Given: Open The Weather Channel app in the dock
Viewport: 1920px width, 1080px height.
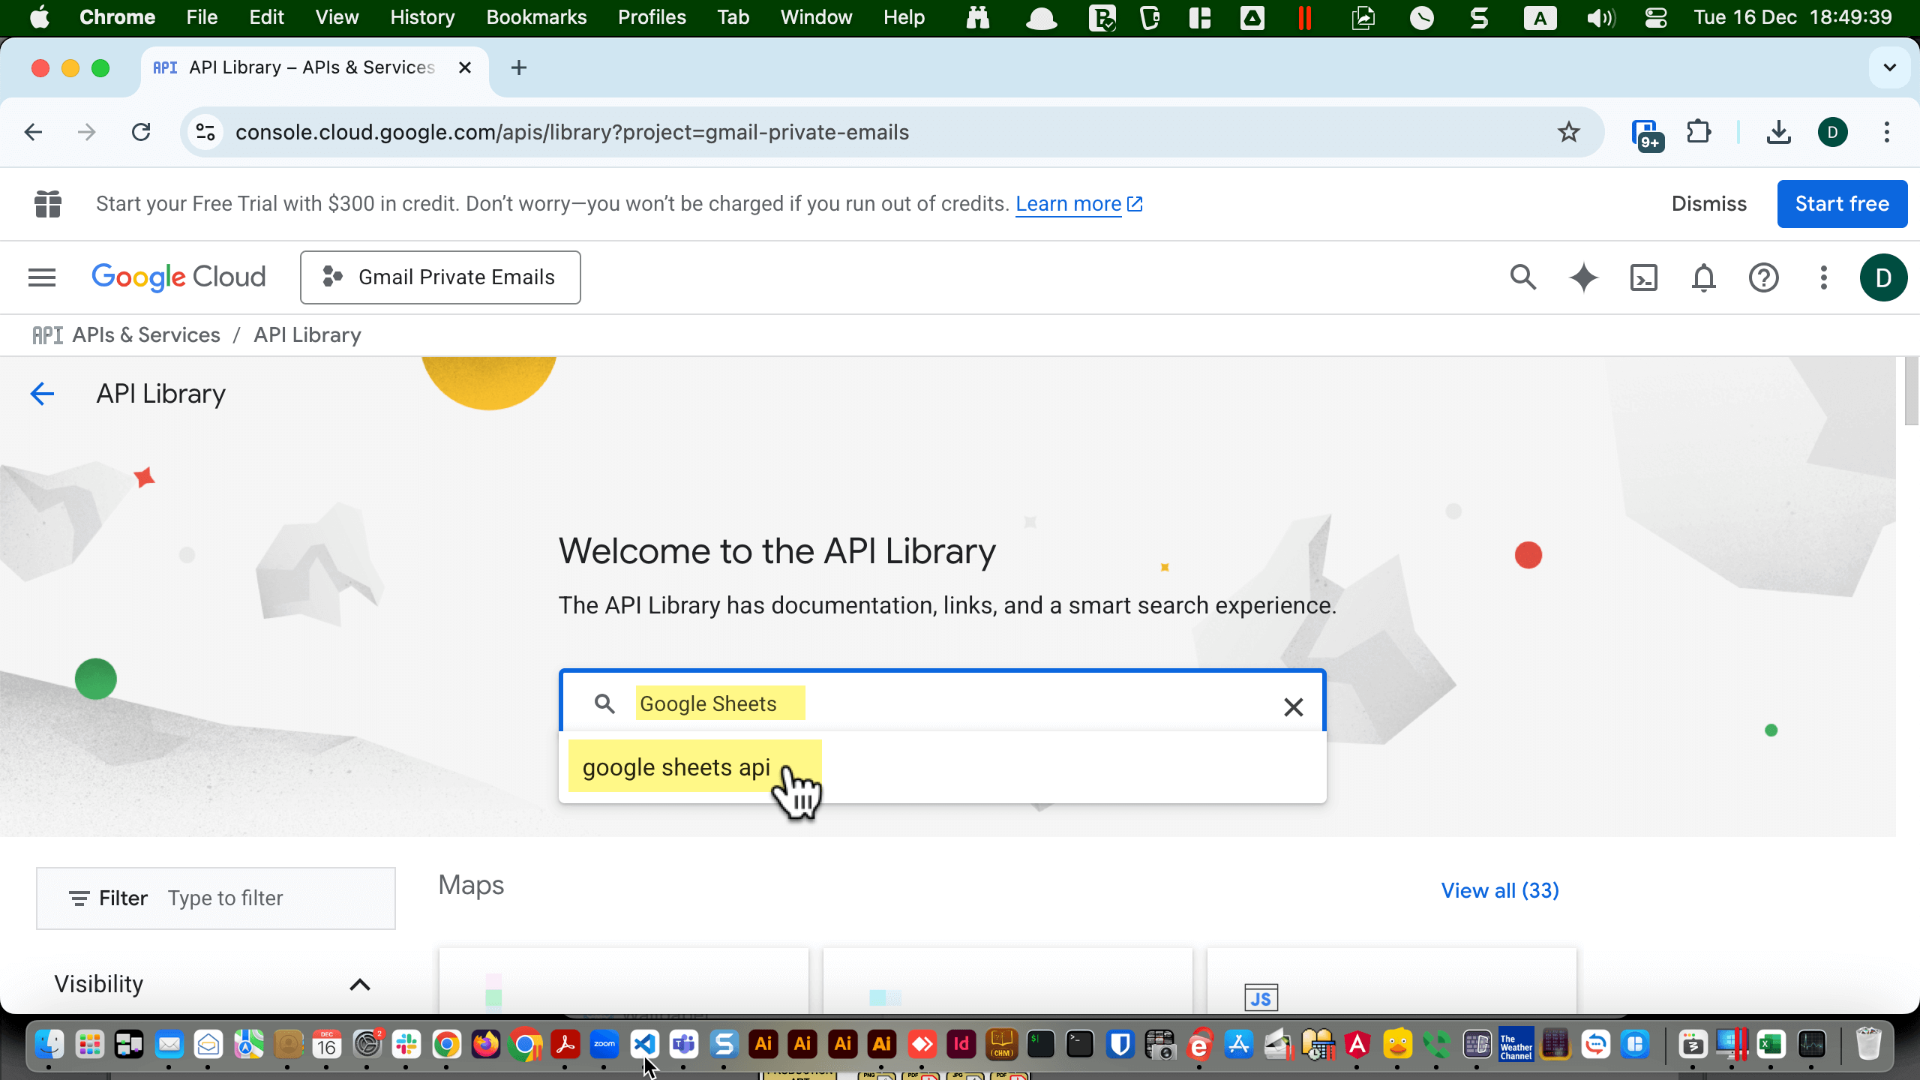Looking at the screenshot, I should [x=1516, y=1044].
